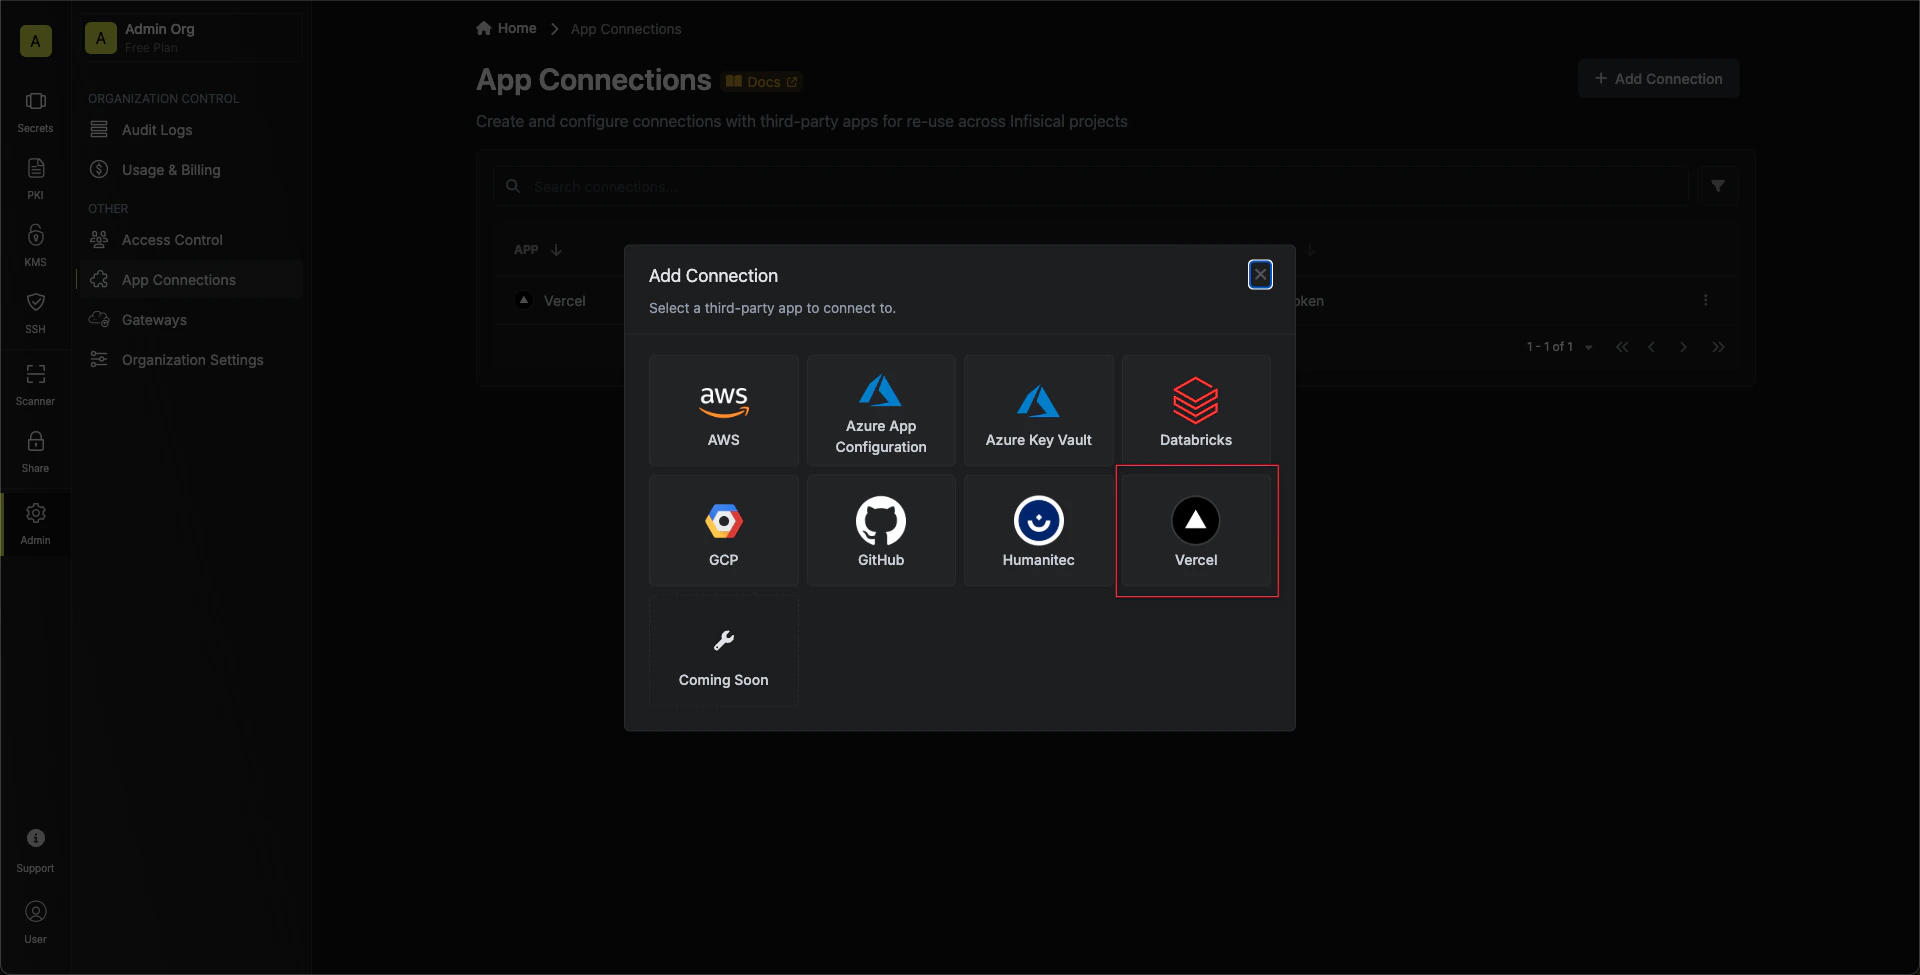Jump to the last page
1920x975 pixels.
pyautogui.click(x=1718, y=347)
